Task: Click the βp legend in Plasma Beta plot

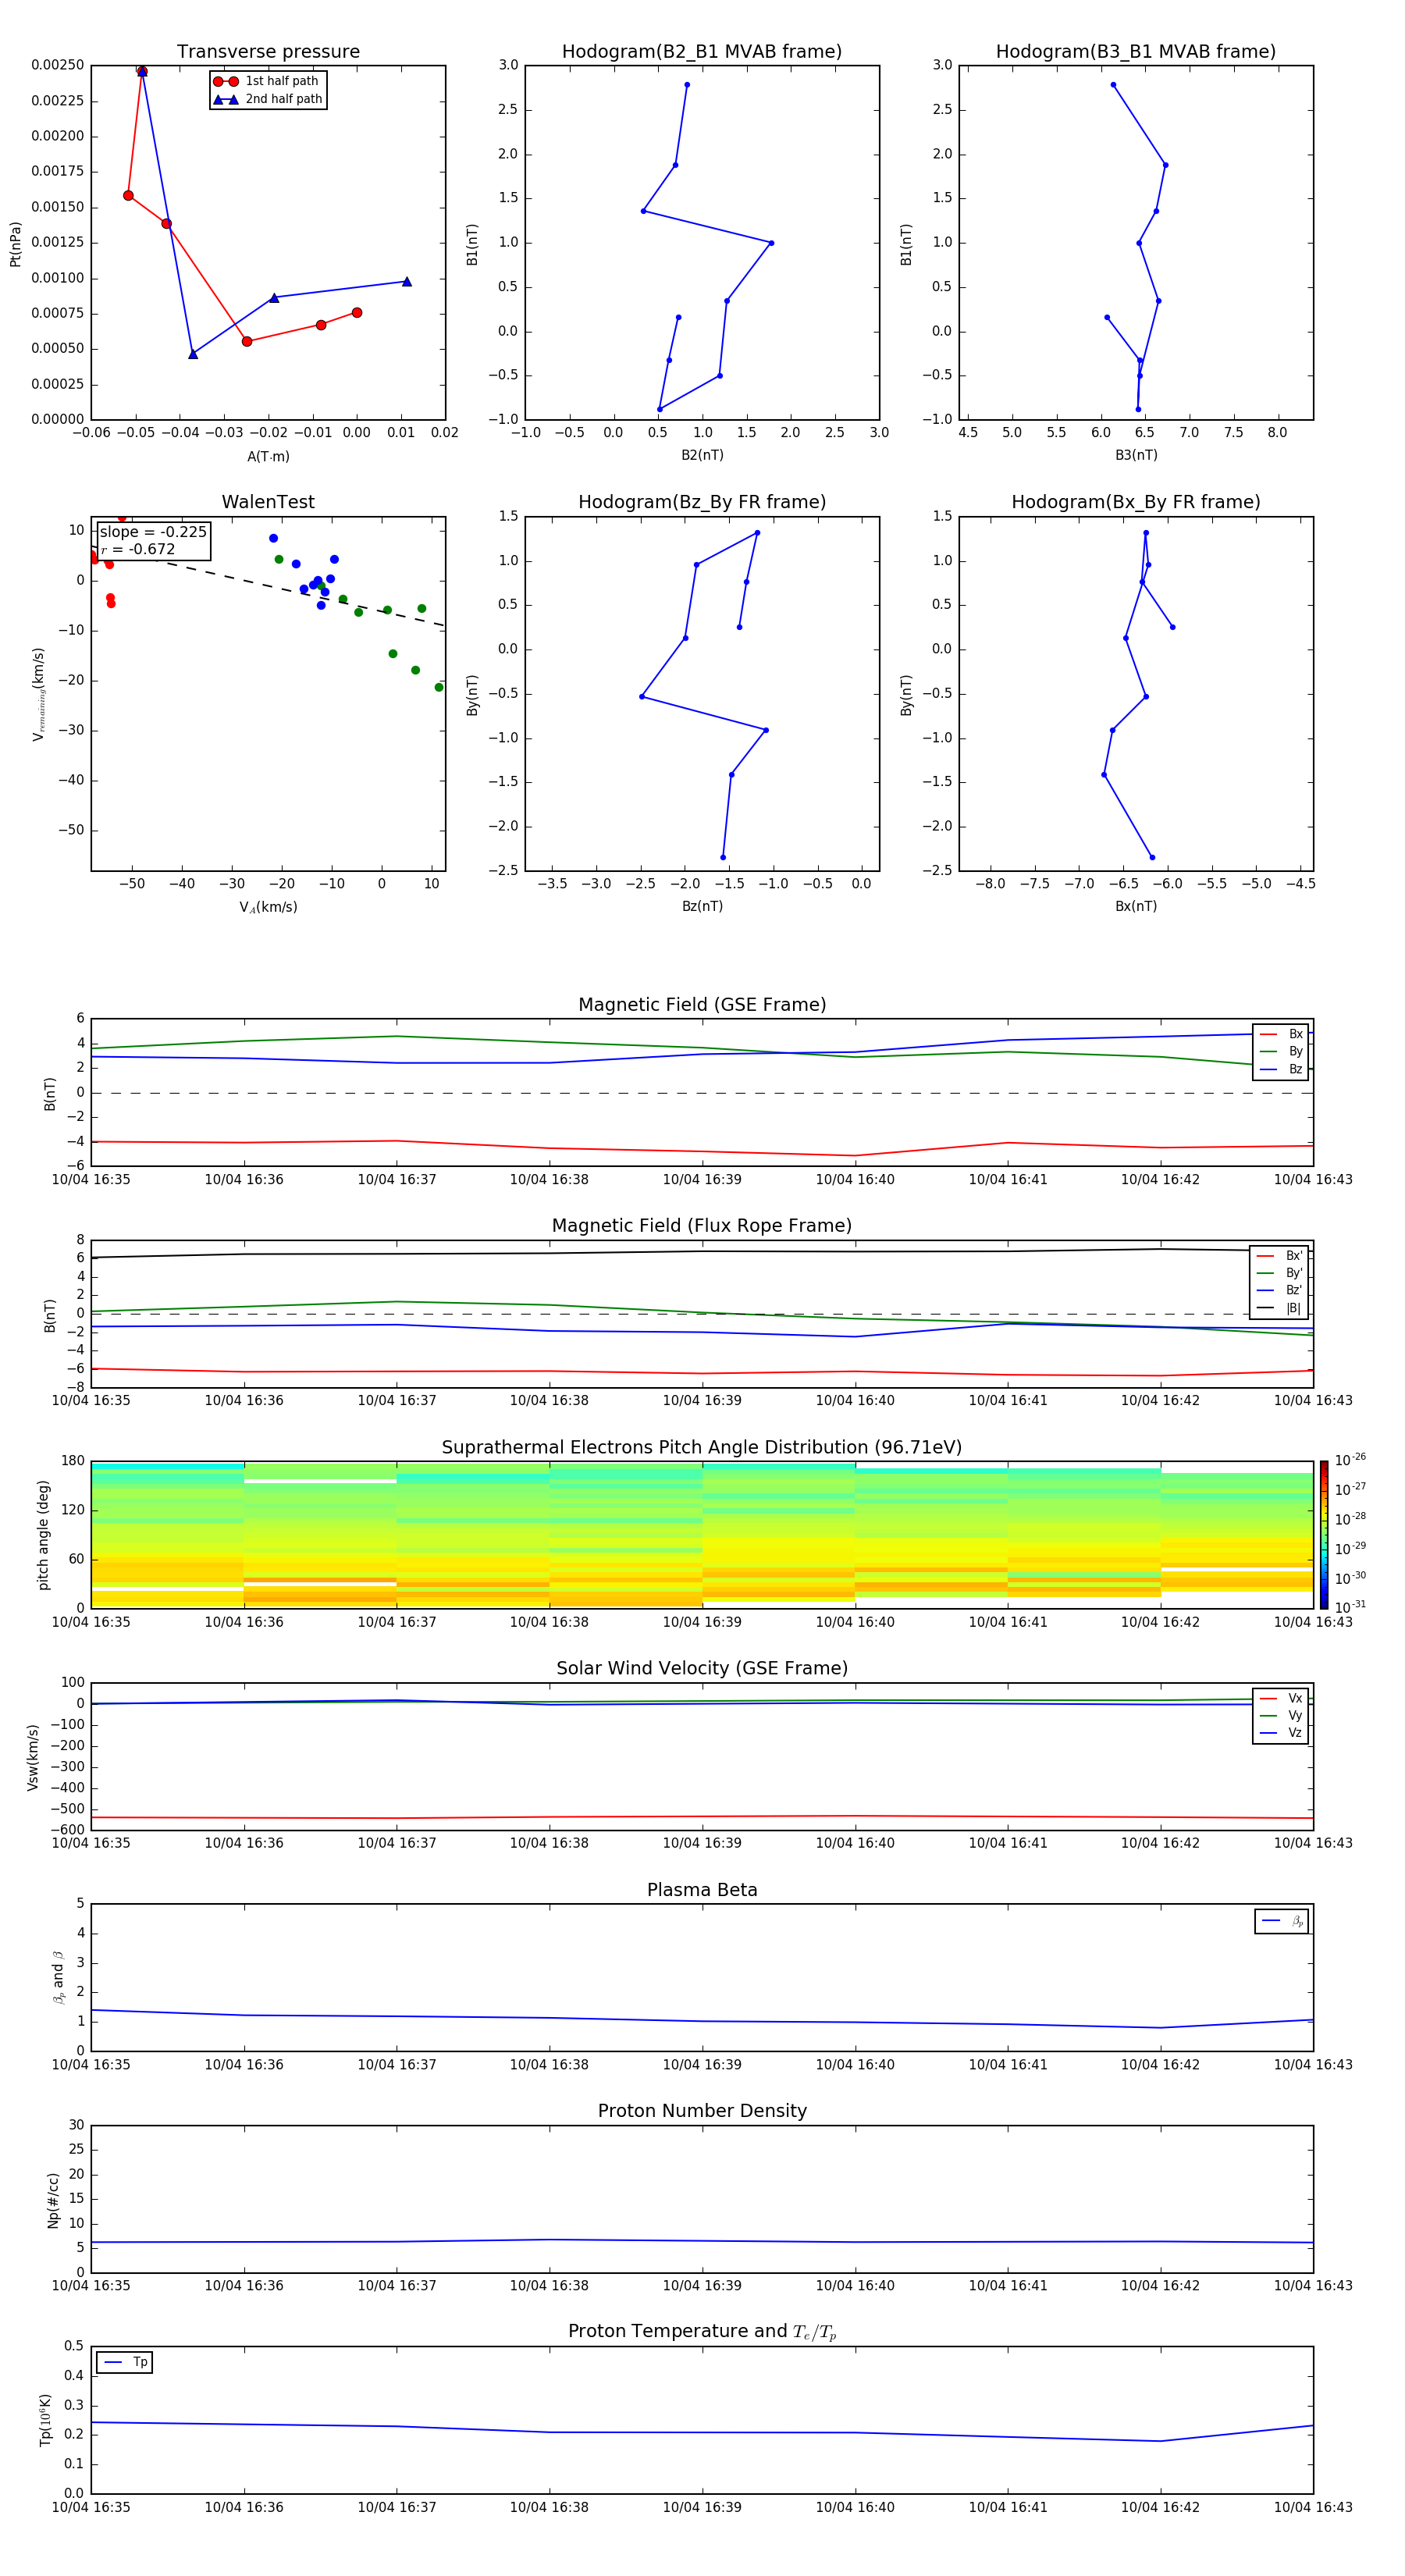Action: pos(1282,1921)
